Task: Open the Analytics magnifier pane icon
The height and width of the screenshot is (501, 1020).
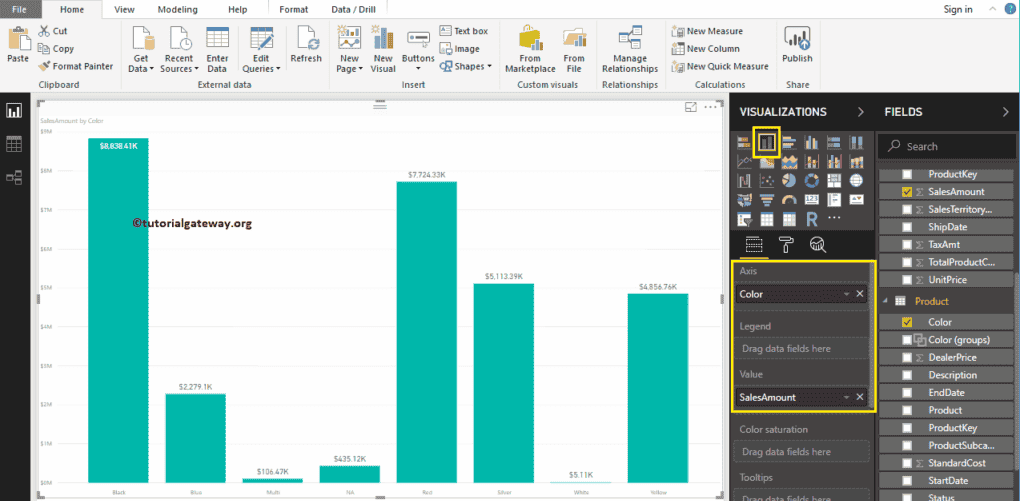Action: (817, 245)
